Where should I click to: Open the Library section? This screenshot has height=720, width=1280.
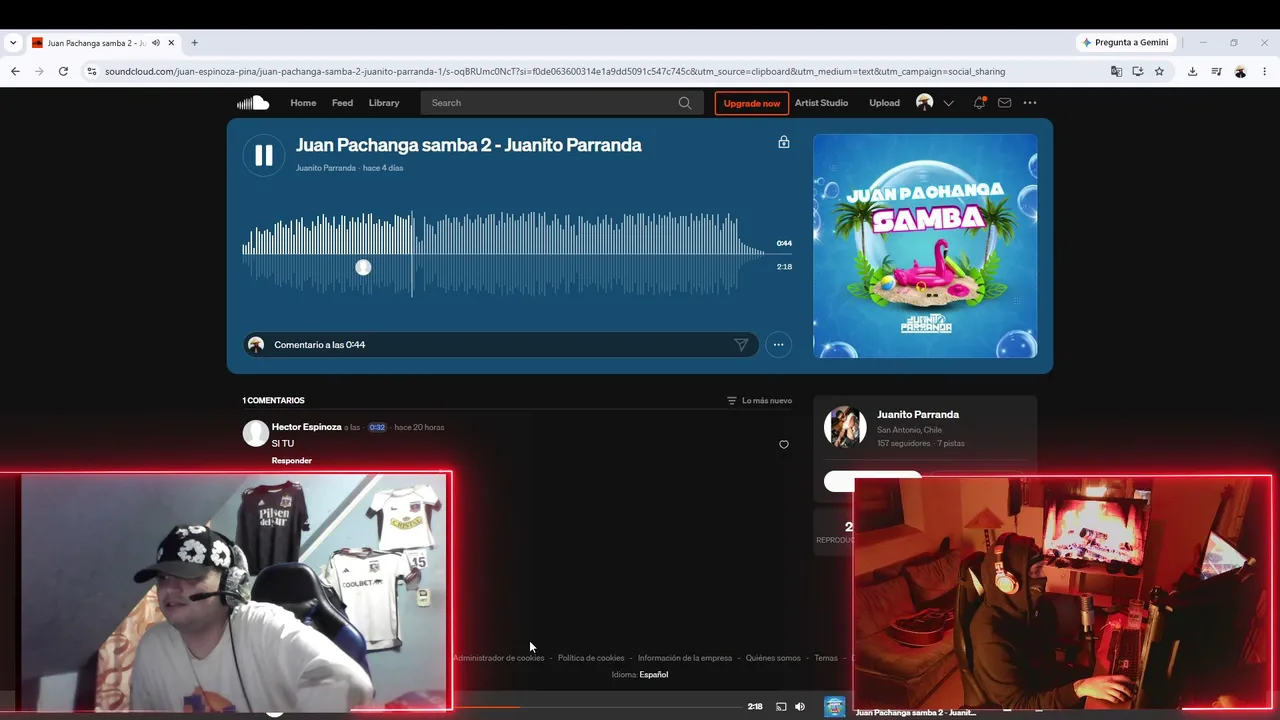tap(384, 103)
